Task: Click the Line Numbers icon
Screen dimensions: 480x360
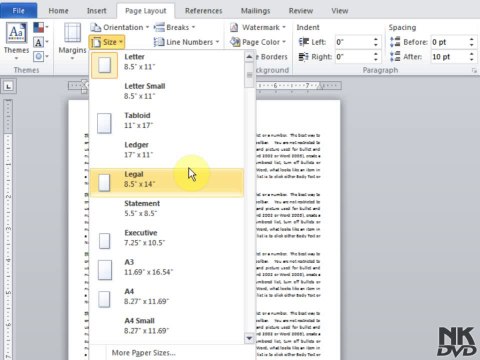Action: click(159, 42)
